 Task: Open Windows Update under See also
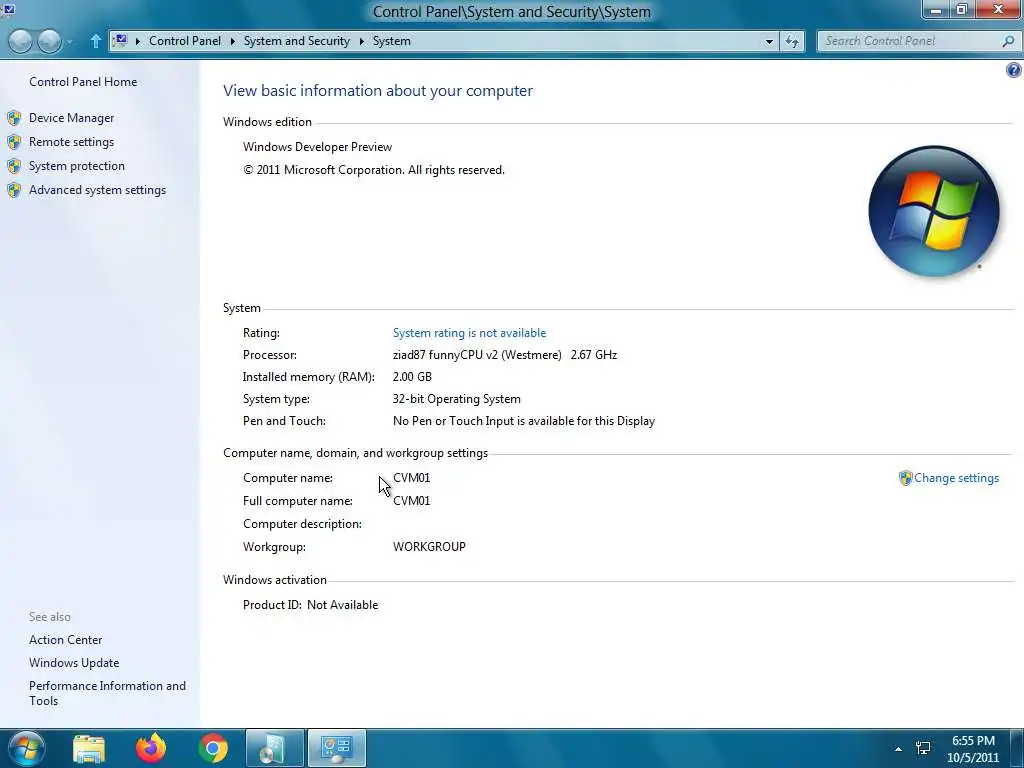pyautogui.click(x=74, y=663)
